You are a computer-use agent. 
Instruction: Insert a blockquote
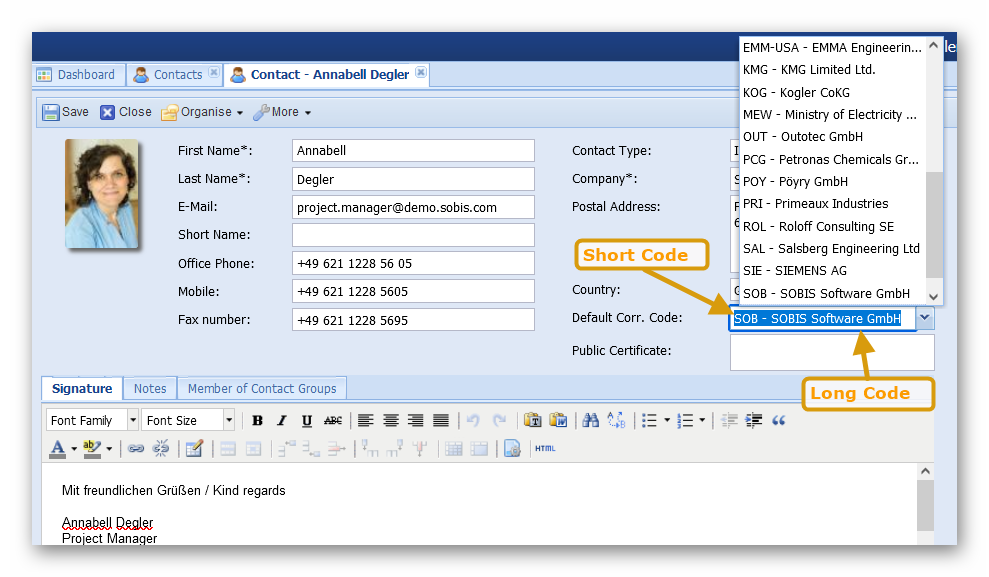779,421
